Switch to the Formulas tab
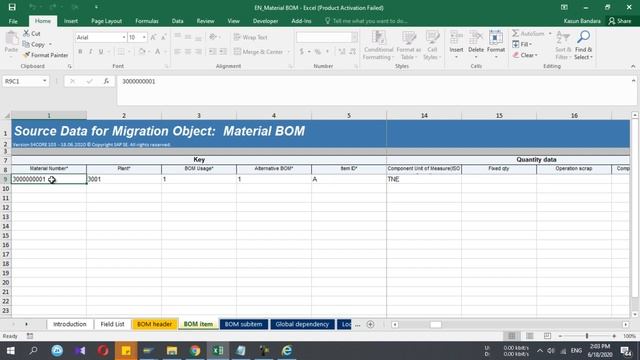This screenshot has width=640, height=360. click(x=147, y=21)
